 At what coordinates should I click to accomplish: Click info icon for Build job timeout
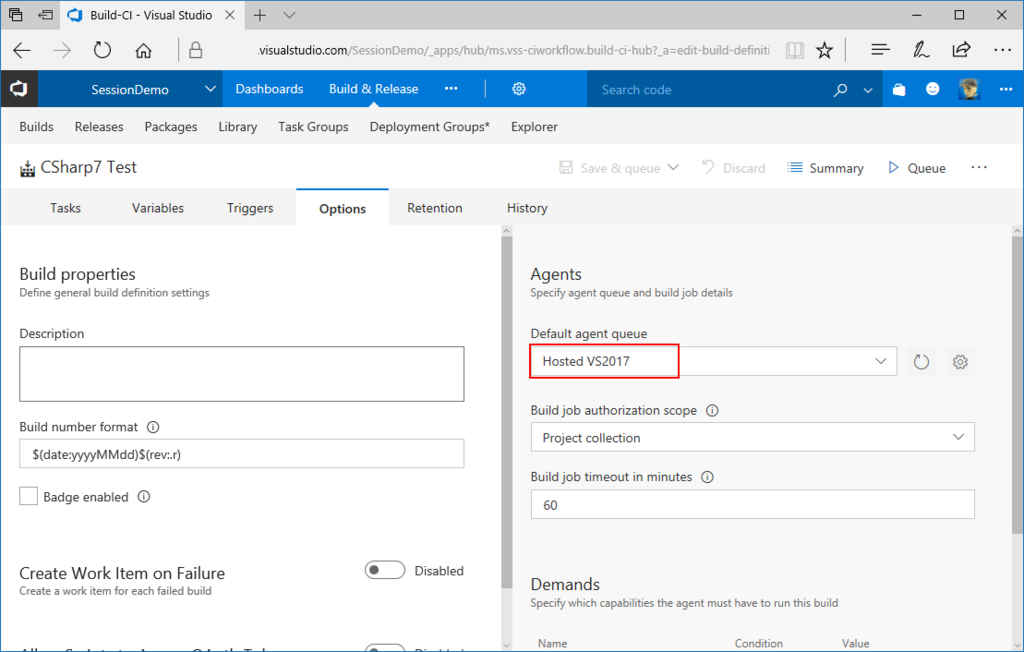(x=707, y=477)
